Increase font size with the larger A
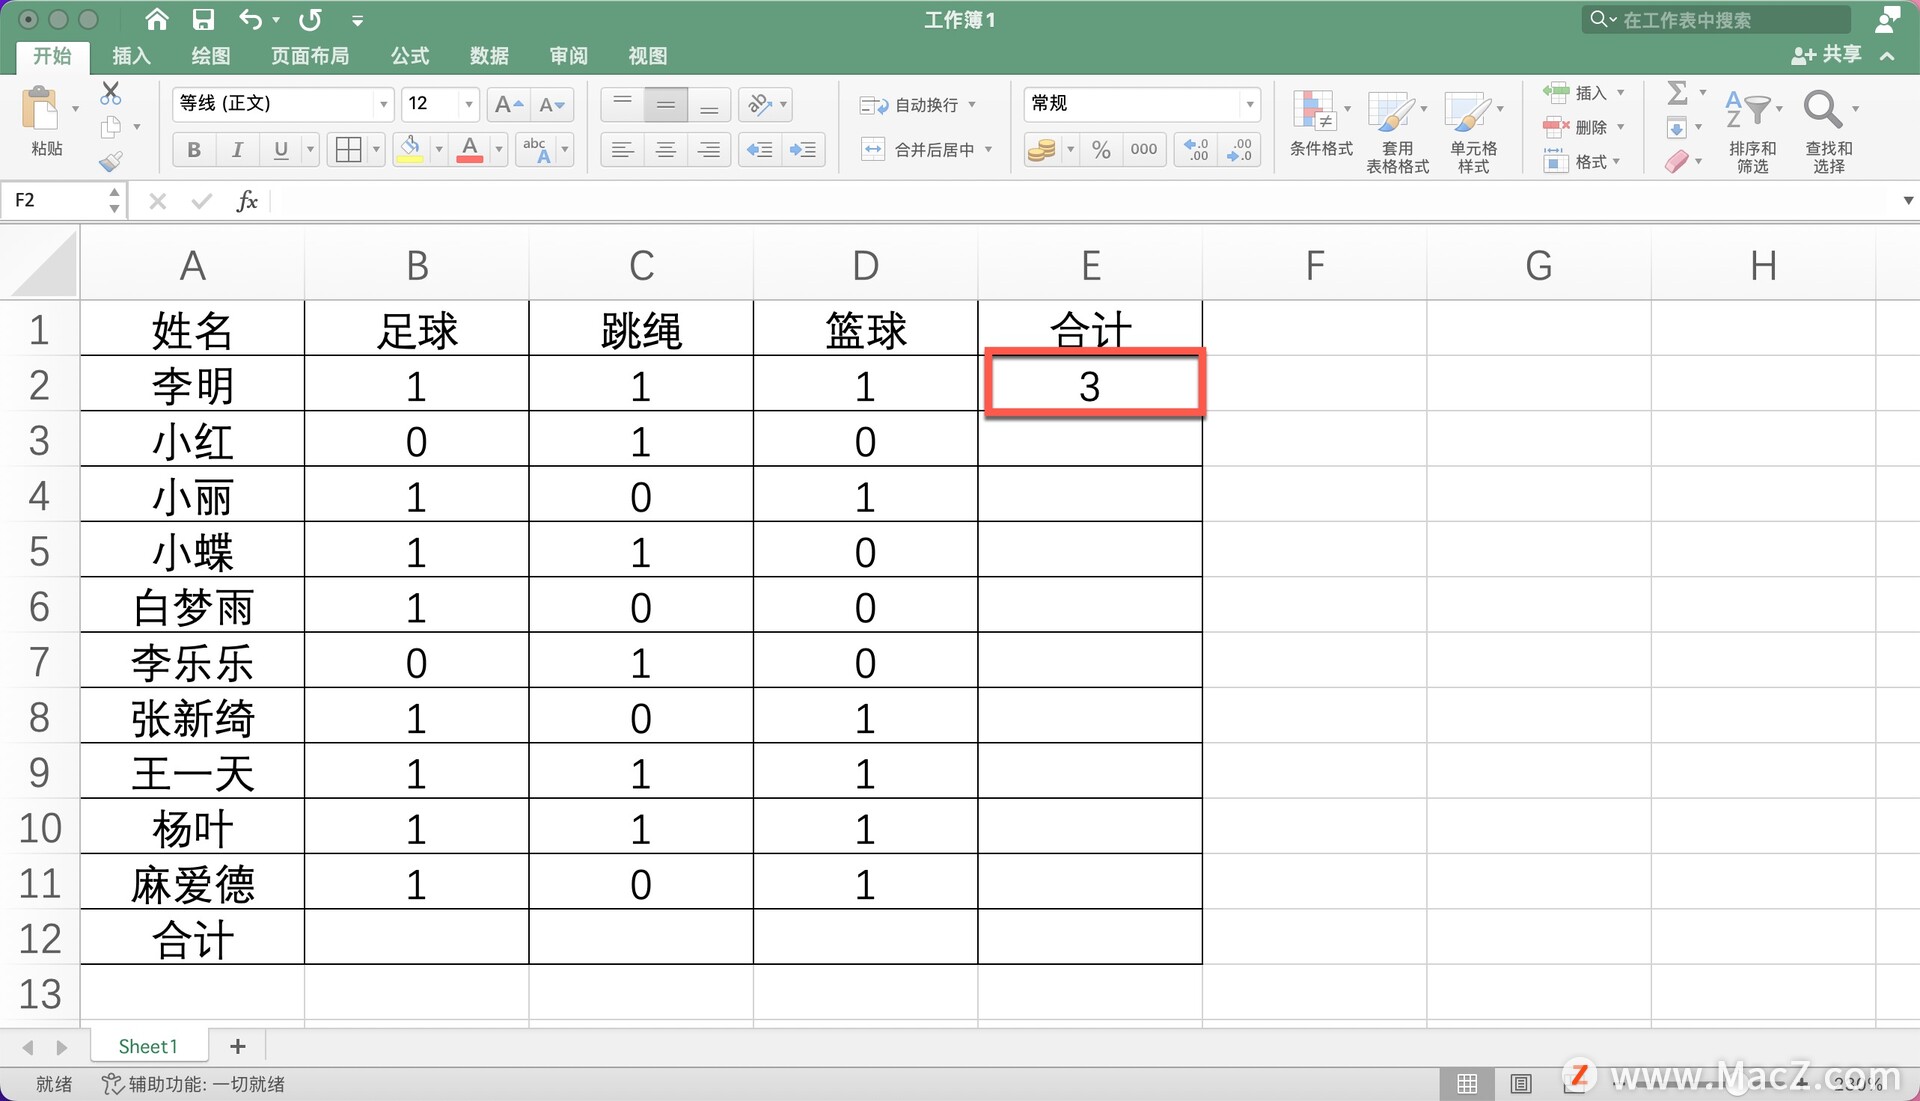The height and width of the screenshot is (1101, 1920). pos(509,104)
